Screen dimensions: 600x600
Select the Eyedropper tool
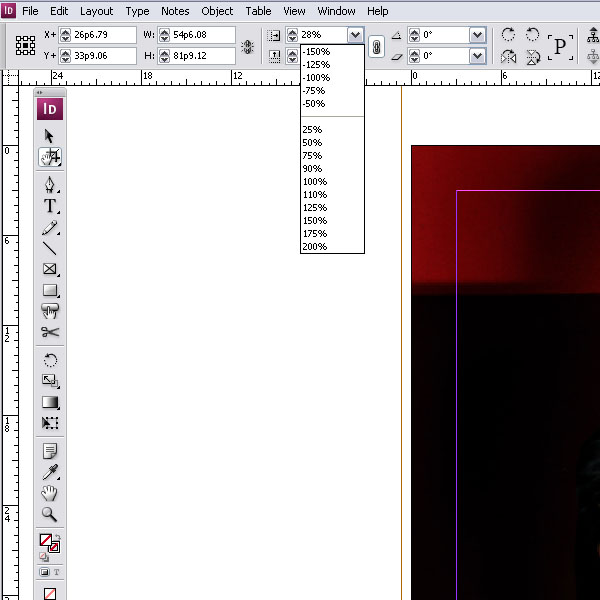[x=50, y=472]
